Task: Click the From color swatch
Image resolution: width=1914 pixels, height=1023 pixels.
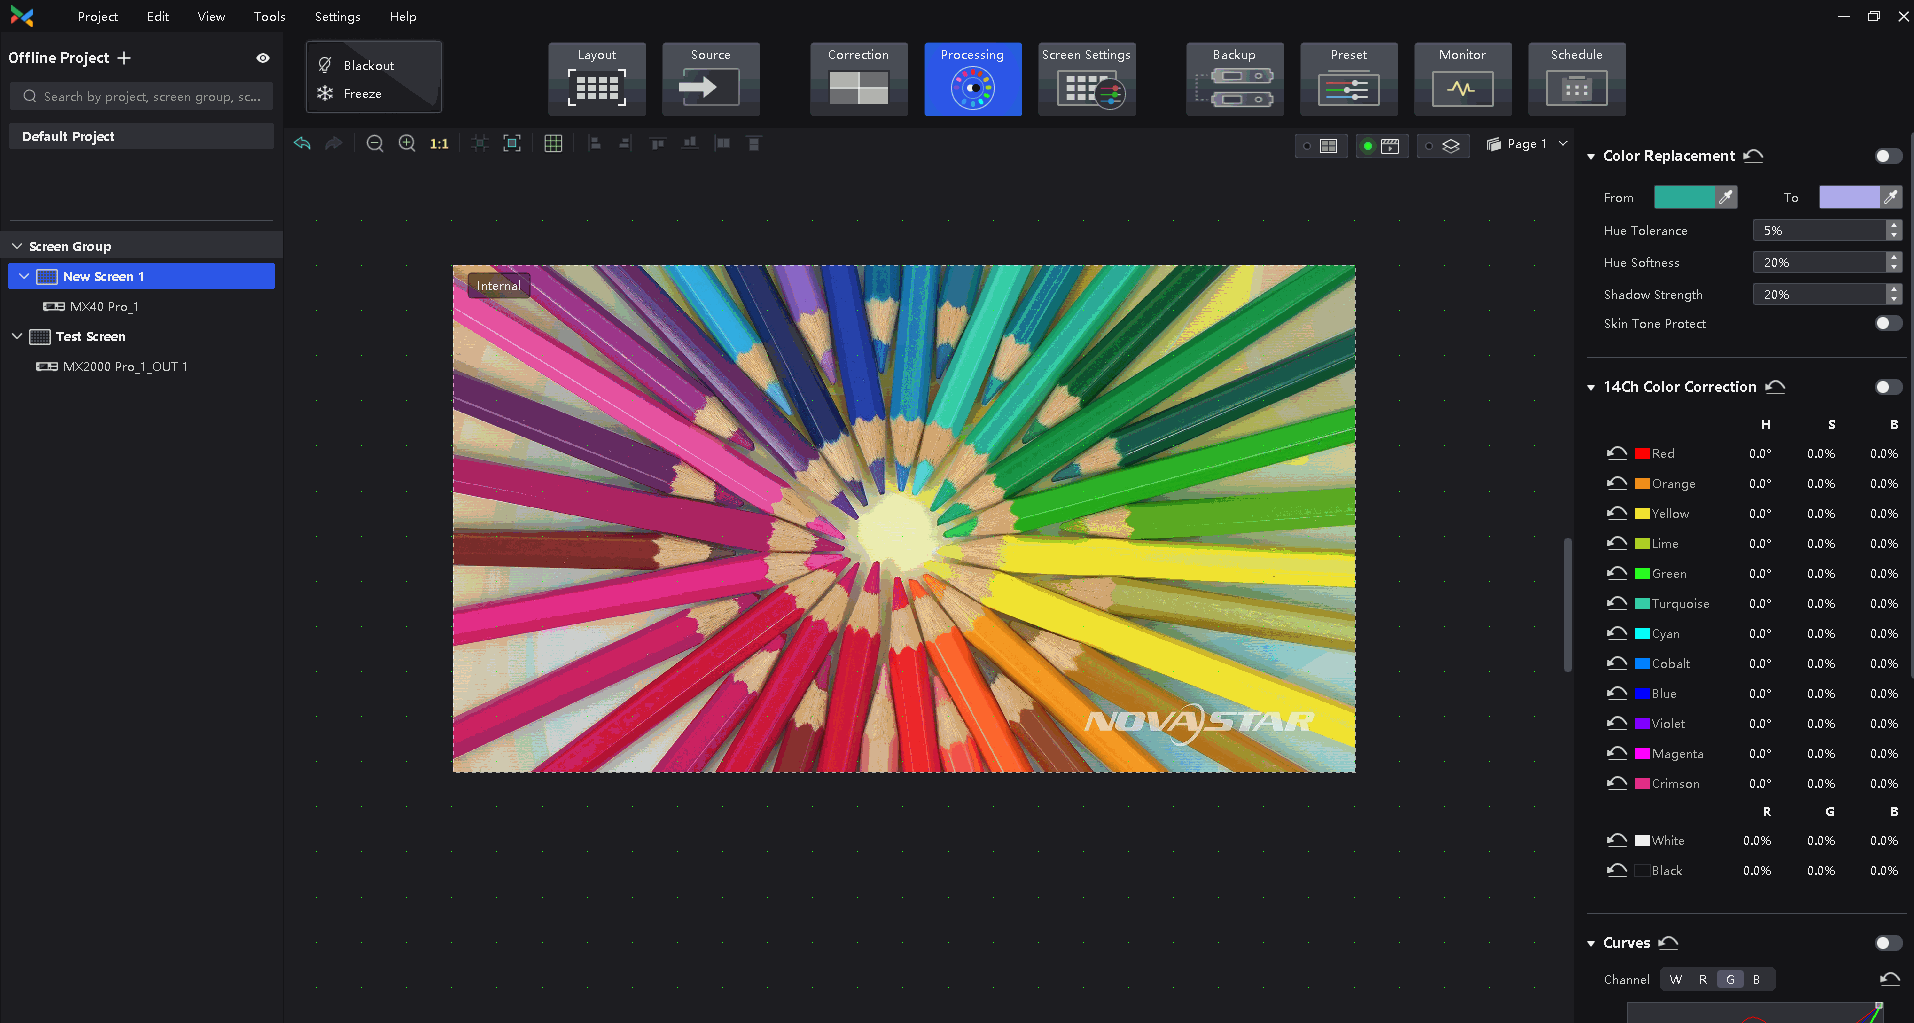Action: click(1685, 197)
